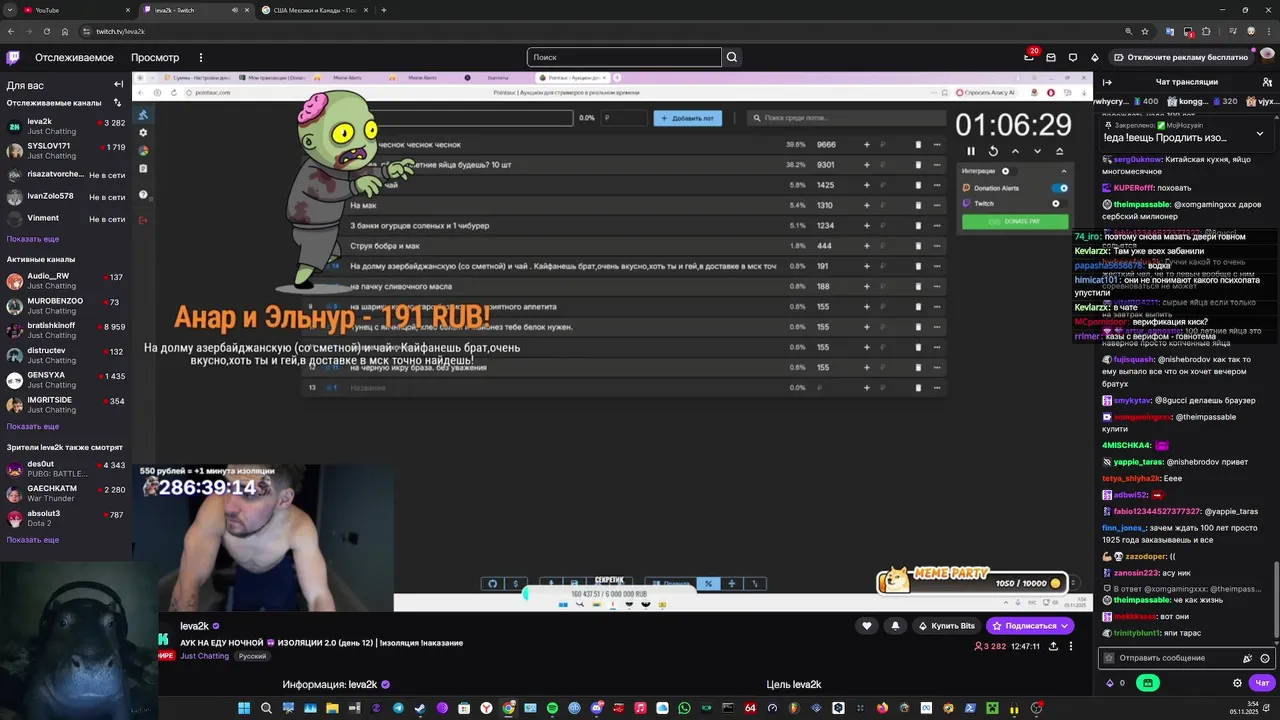Pause the auction timer in stream
Screen dimensions: 1280x720
point(971,151)
